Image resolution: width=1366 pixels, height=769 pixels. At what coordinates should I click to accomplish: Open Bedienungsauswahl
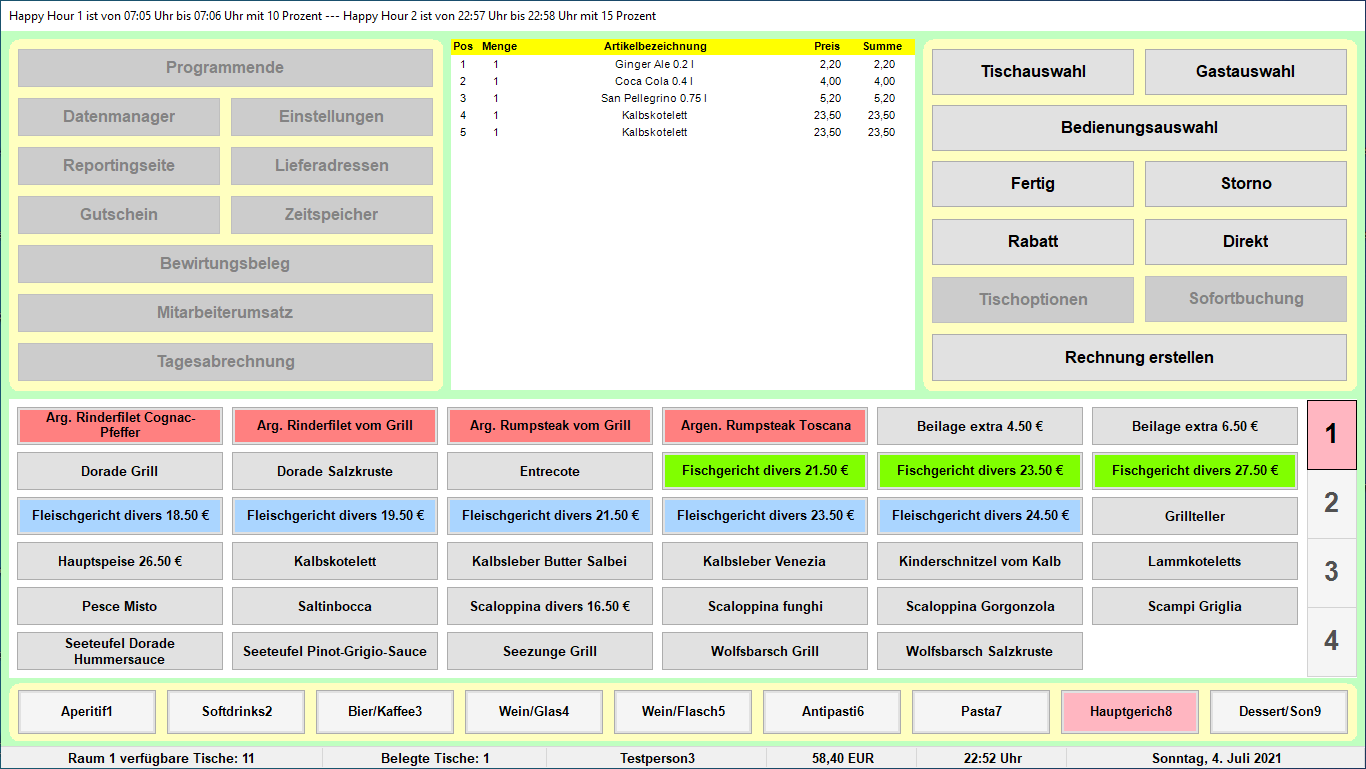pyautogui.click(x=1139, y=128)
